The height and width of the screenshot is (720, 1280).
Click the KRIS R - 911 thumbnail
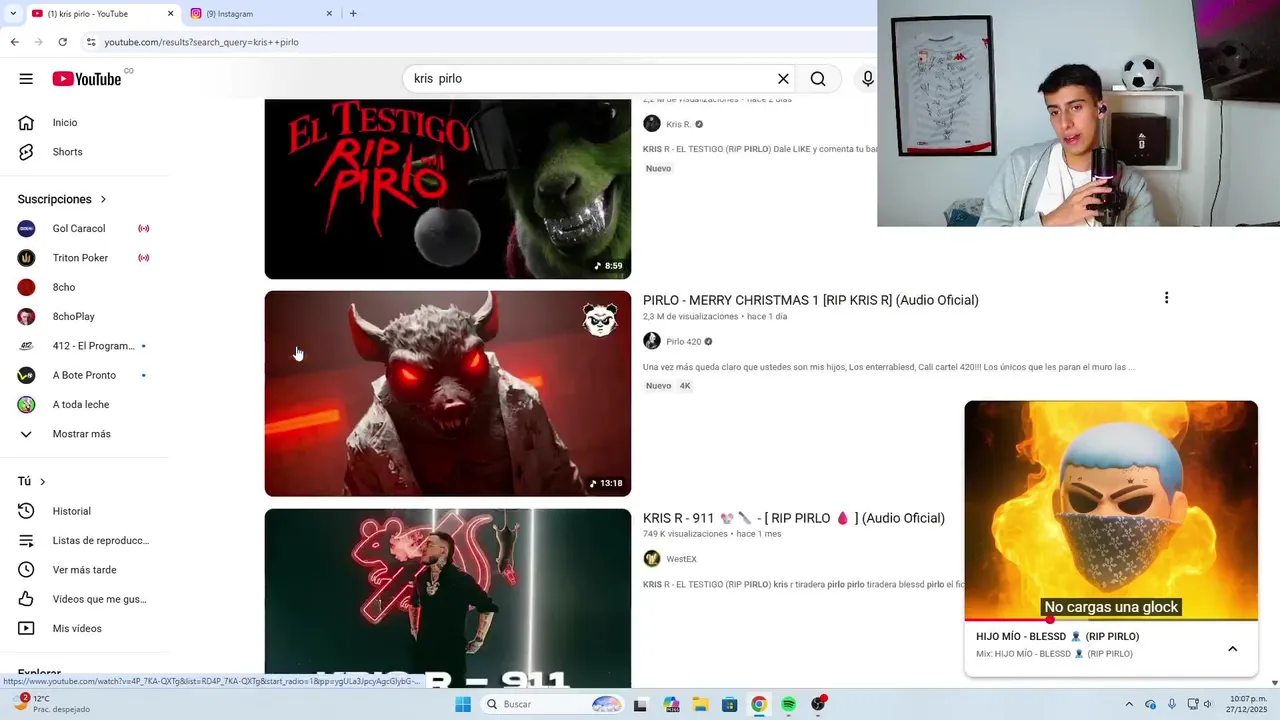(448, 598)
